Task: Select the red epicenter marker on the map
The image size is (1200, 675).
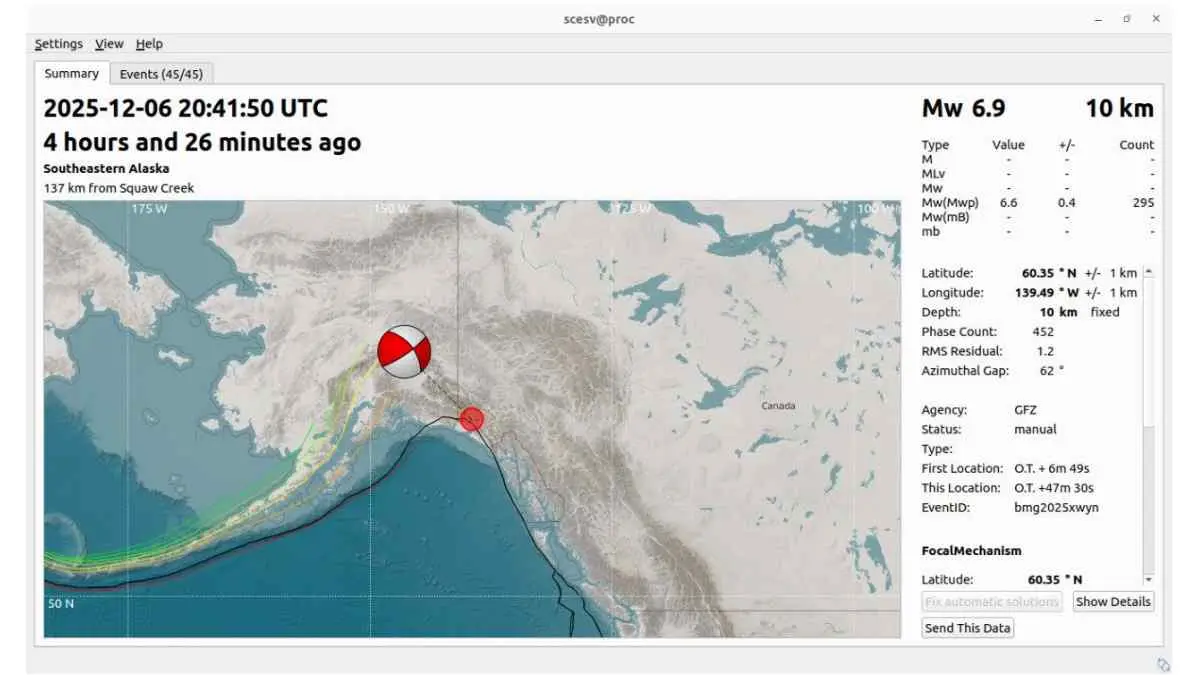Action: coord(470,418)
